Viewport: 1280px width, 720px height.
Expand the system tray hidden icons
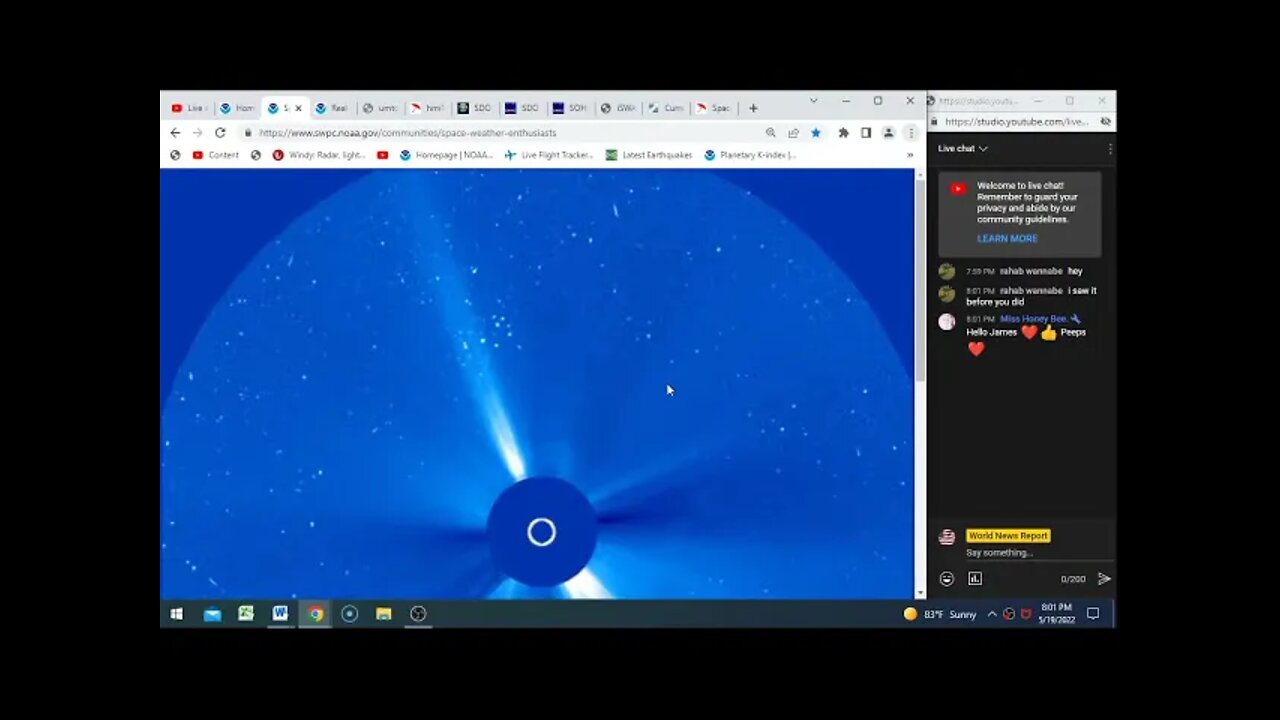point(992,614)
